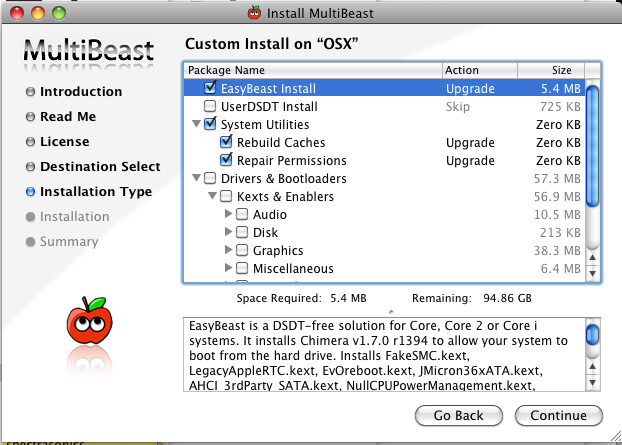Click the Destination Select step bullet

coord(30,167)
